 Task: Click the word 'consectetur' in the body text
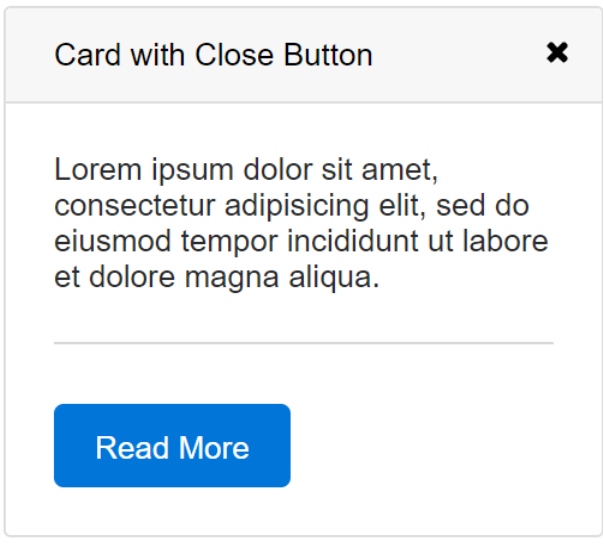134,206
